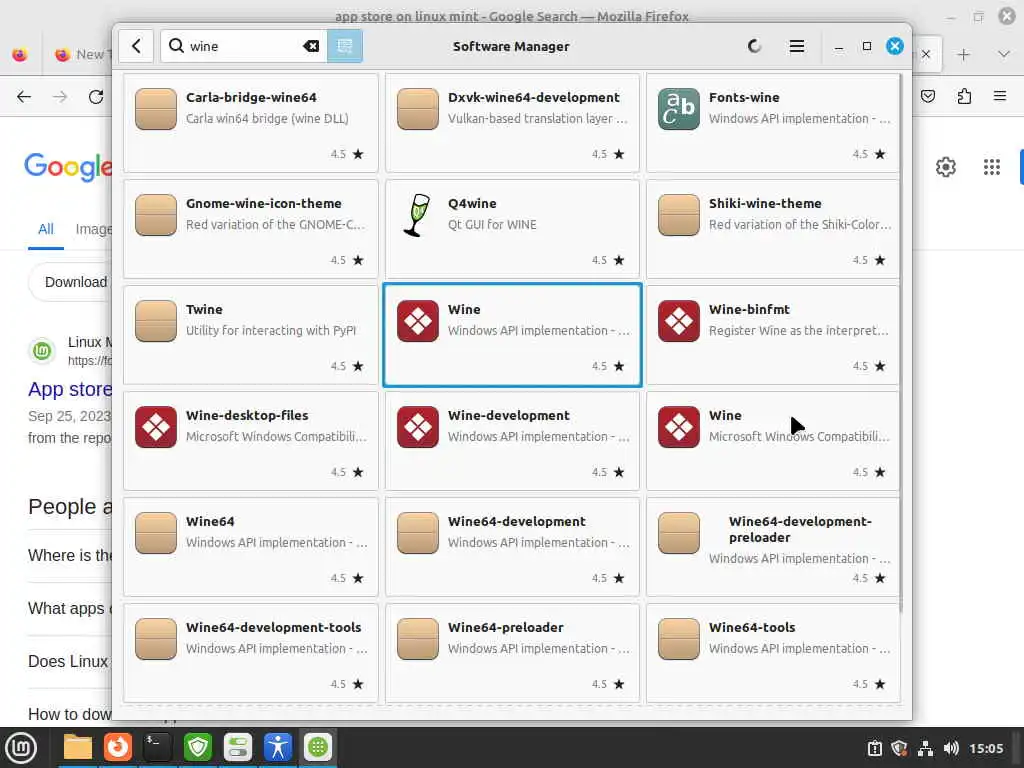The height and width of the screenshot is (768, 1024).
Task: Open Firefox extensions puzzle icon
Action: (x=964, y=97)
